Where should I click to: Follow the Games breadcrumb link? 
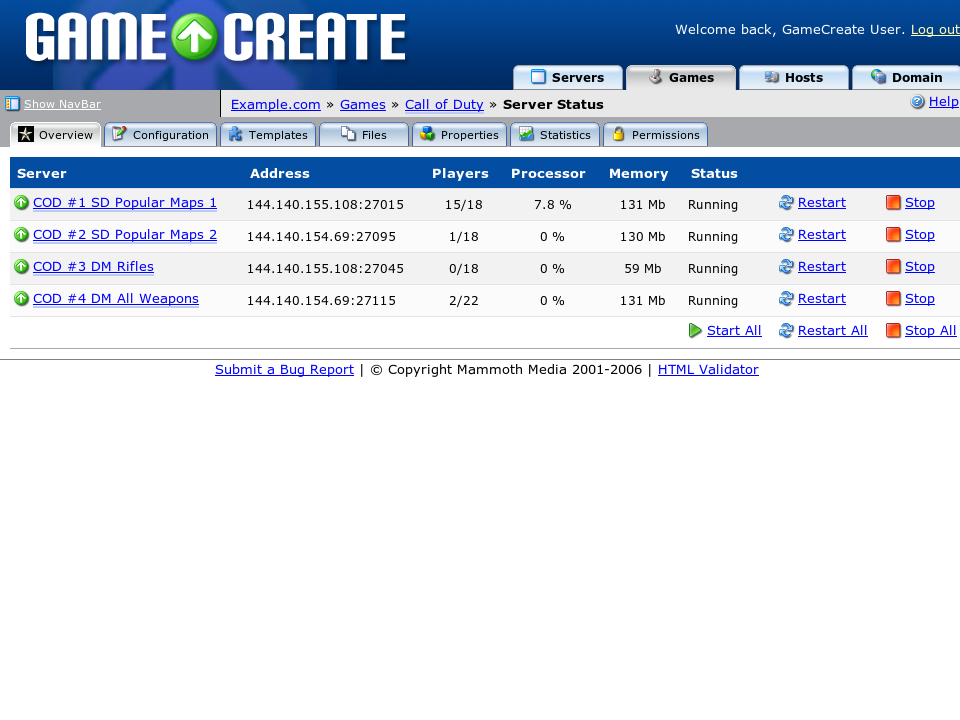[362, 105]
